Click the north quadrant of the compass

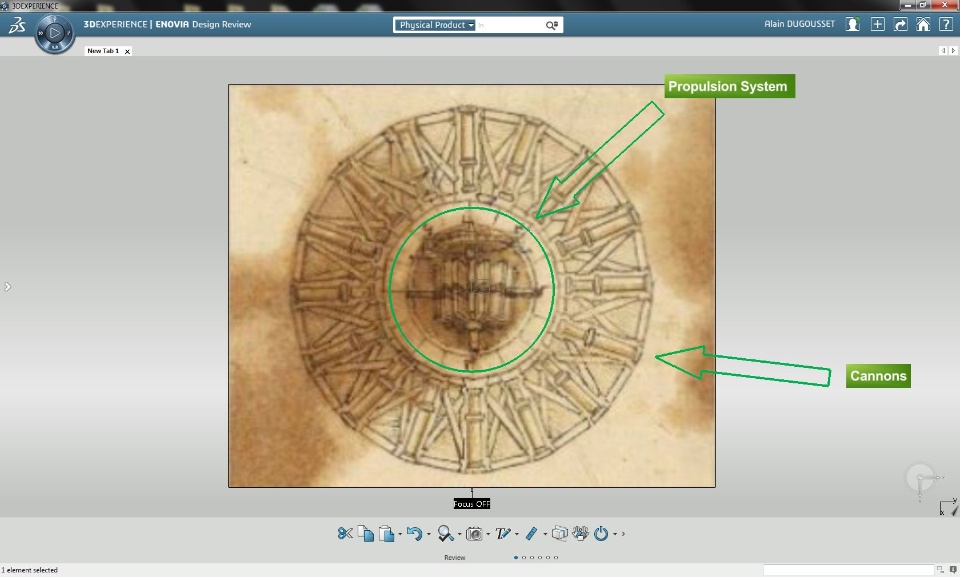[x=54, y=19]
